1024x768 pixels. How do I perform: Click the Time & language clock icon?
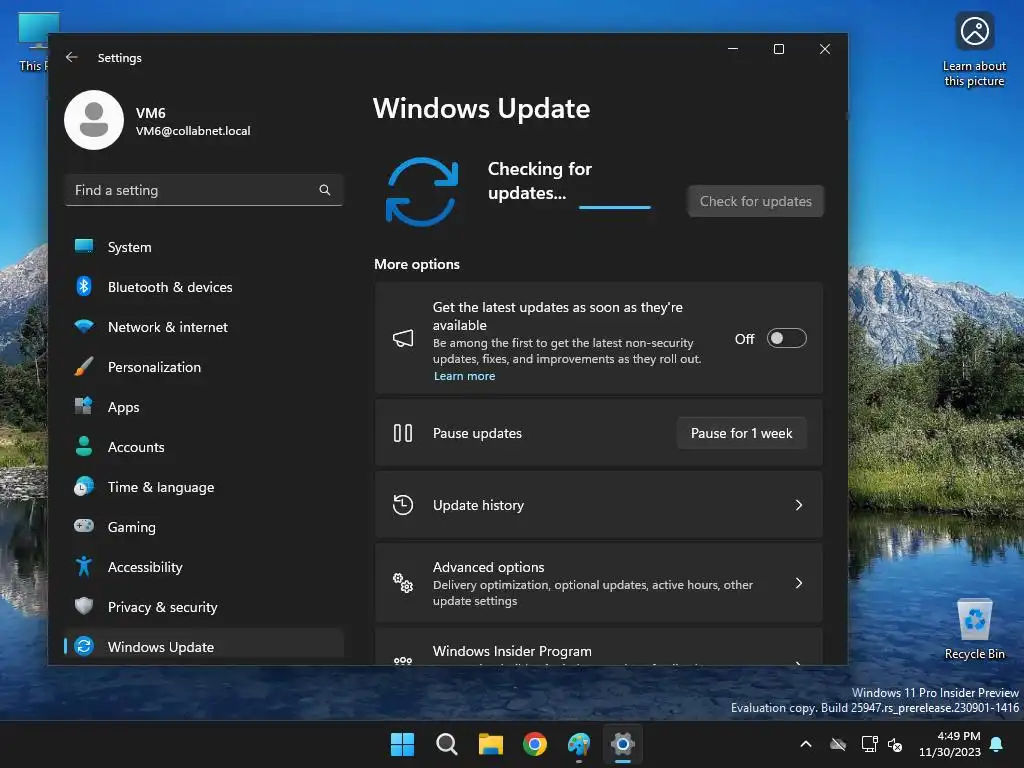84,487
